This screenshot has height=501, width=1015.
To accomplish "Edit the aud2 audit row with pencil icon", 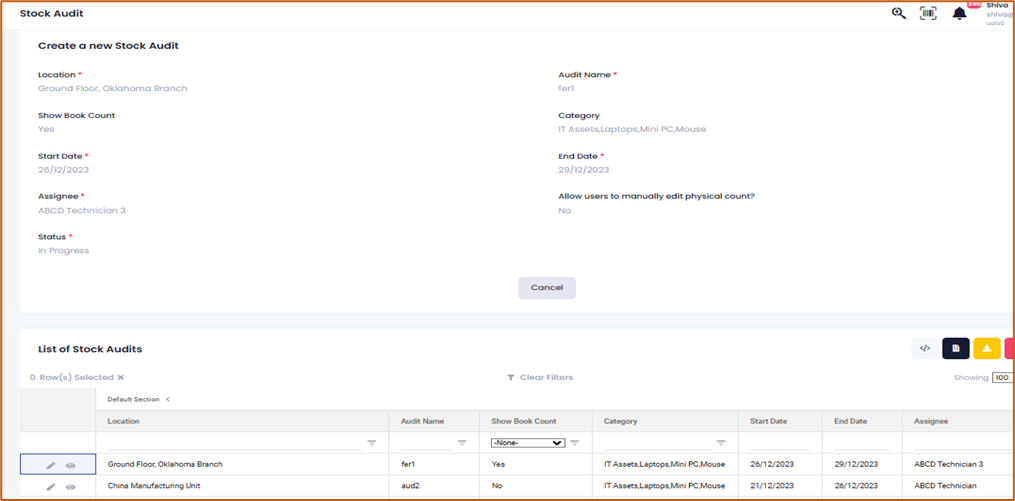I will click(50, 487).
